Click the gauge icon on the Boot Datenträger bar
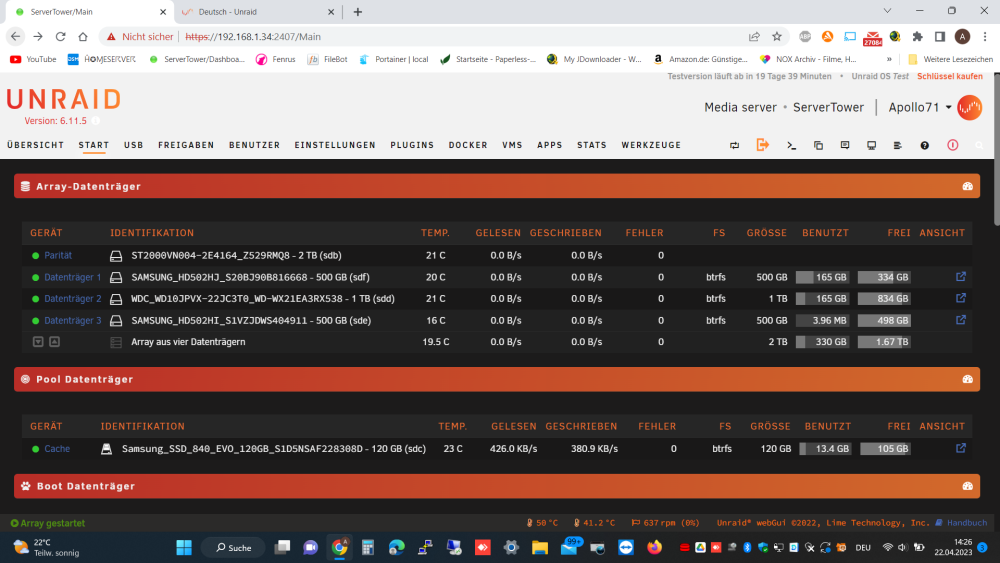Image resolution: width=1000 pixels, height=563 pixels. 967,486
